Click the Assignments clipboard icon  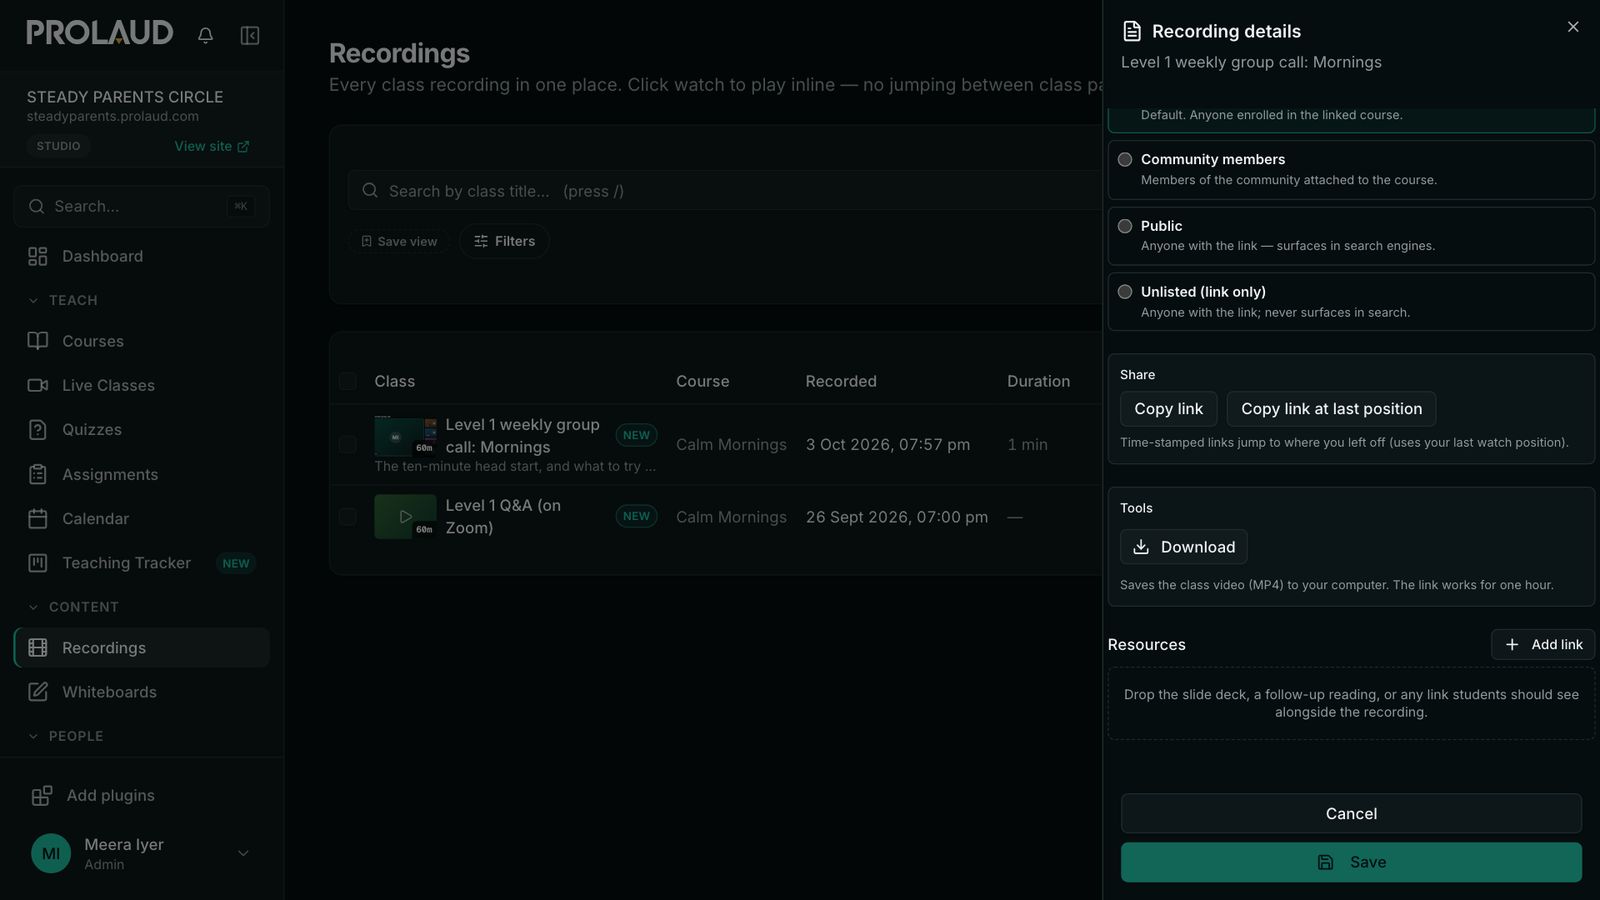pyautogui.click(x=38, y=474)
